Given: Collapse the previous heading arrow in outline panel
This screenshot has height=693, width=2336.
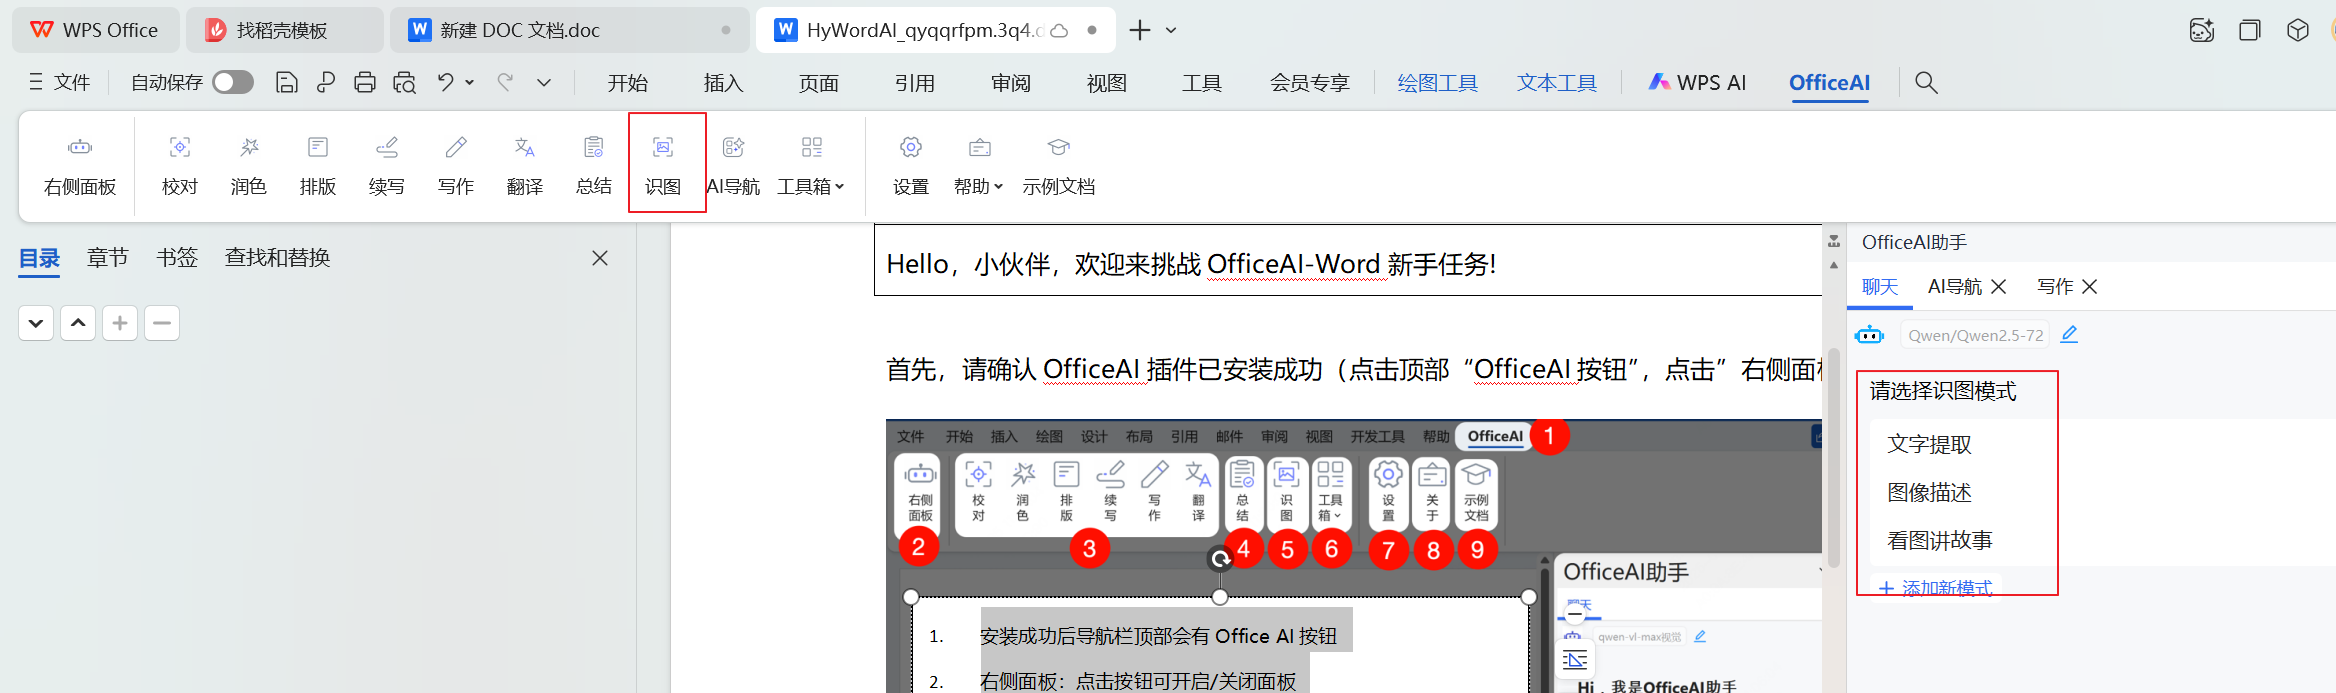Looking at the screenshot, I should pyautogui.click(x=78, y=323).
